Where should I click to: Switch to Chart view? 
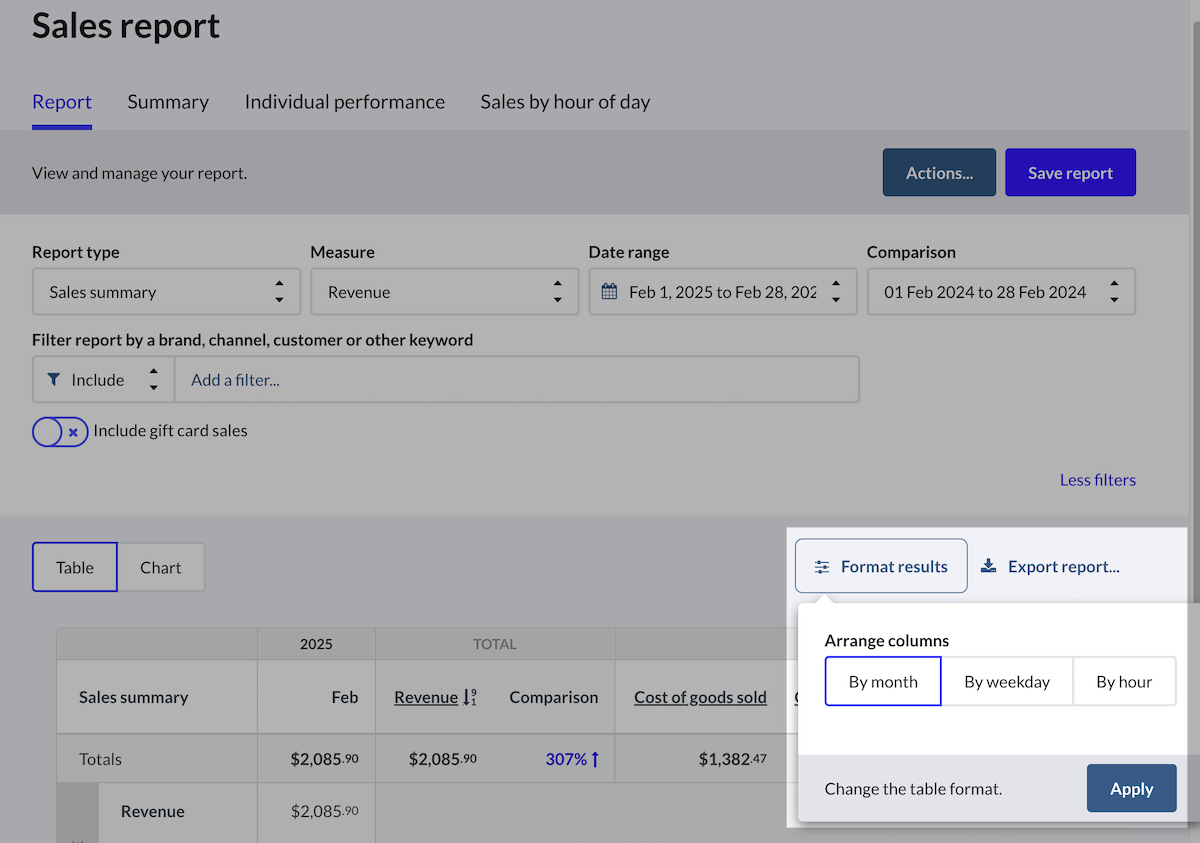coord(161,567)
